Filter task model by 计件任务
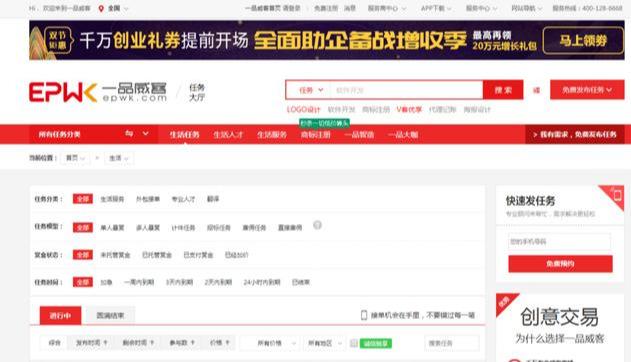 184,228
